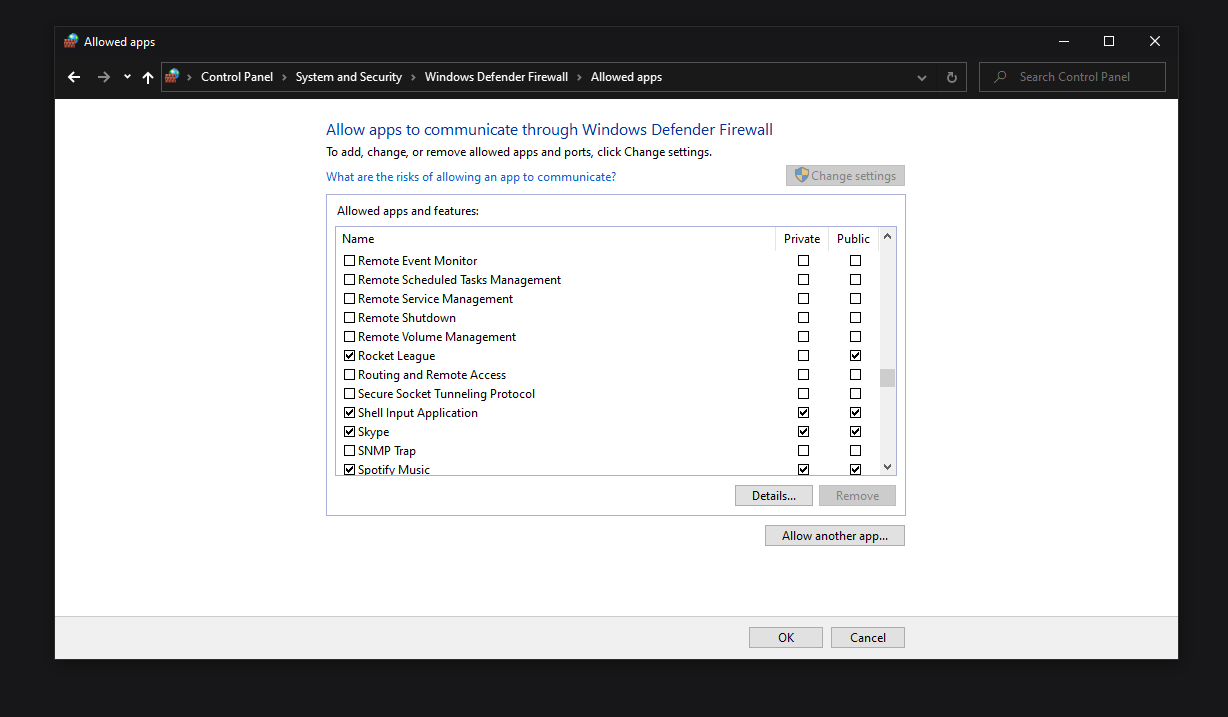Confirm with the OK button
Screen dimensions: 1228x717
tap(786, 638)
